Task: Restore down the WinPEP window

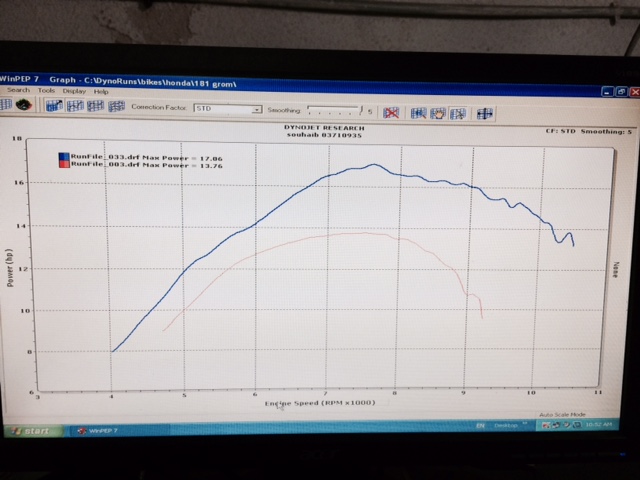Action: pos(621,92)
